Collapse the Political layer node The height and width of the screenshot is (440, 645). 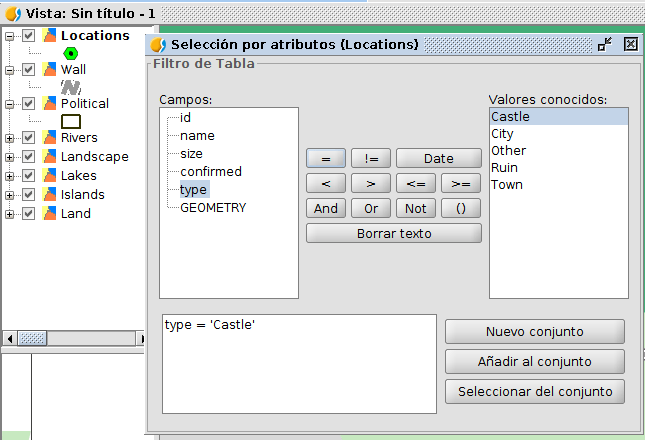[x=10, y=104]
